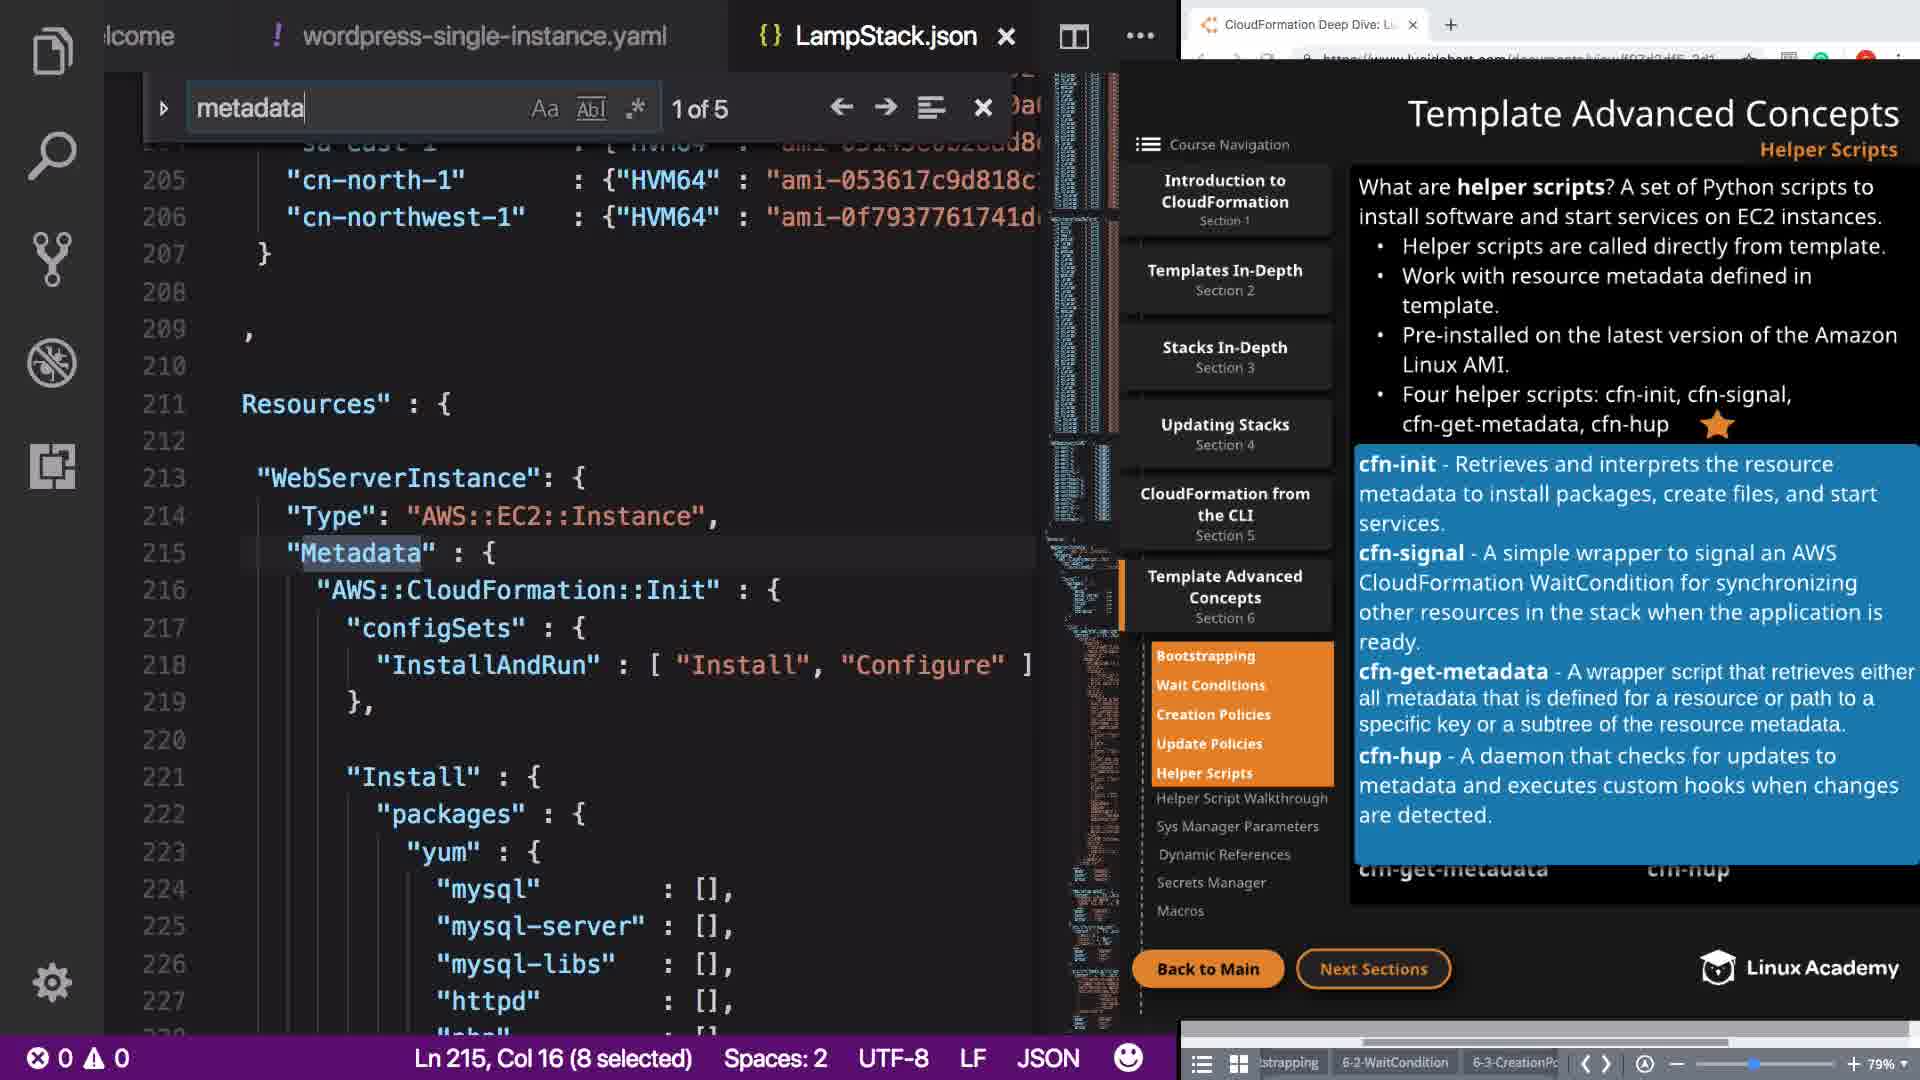This screenshot has height=1080, width=1920.
Task: Toggle Use Regular Expression option
Action: tap(636, 108)
